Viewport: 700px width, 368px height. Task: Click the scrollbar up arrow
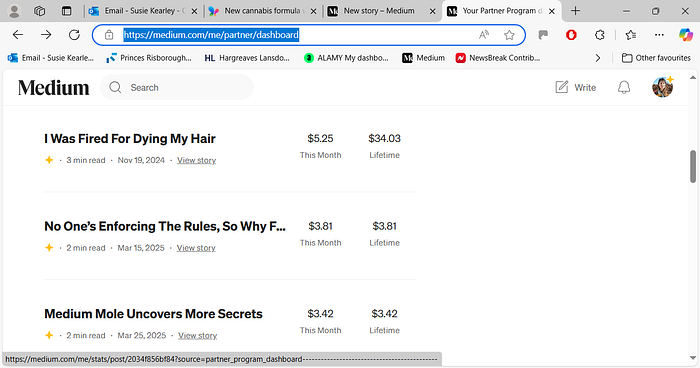click(x=693, y=77)
